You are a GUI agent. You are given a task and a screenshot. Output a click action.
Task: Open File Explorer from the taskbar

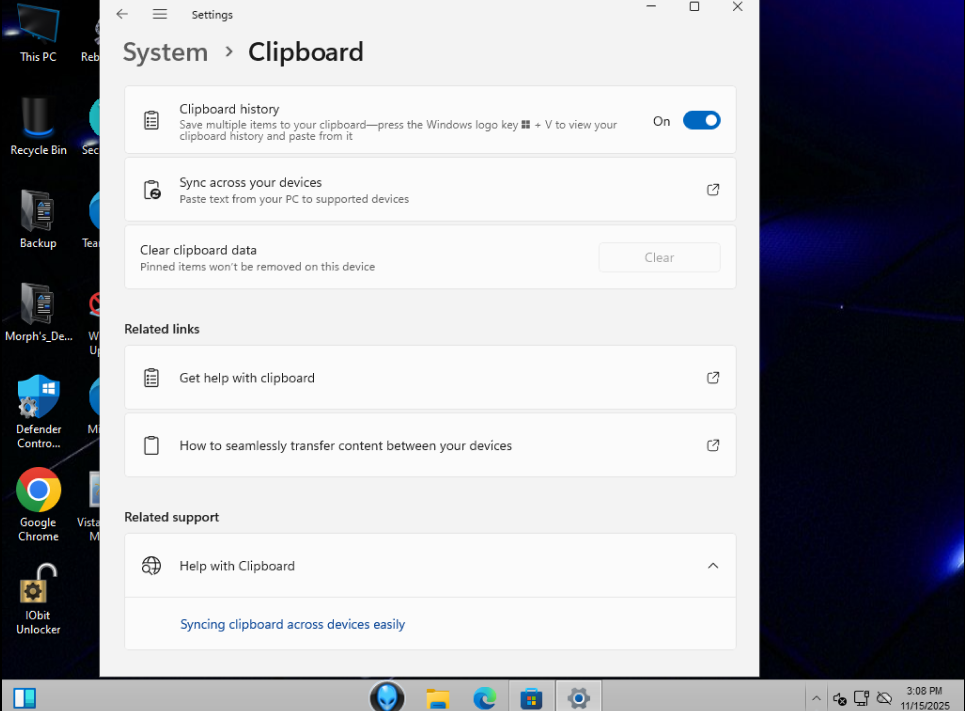pyautogui.click(x=437, y=697)
